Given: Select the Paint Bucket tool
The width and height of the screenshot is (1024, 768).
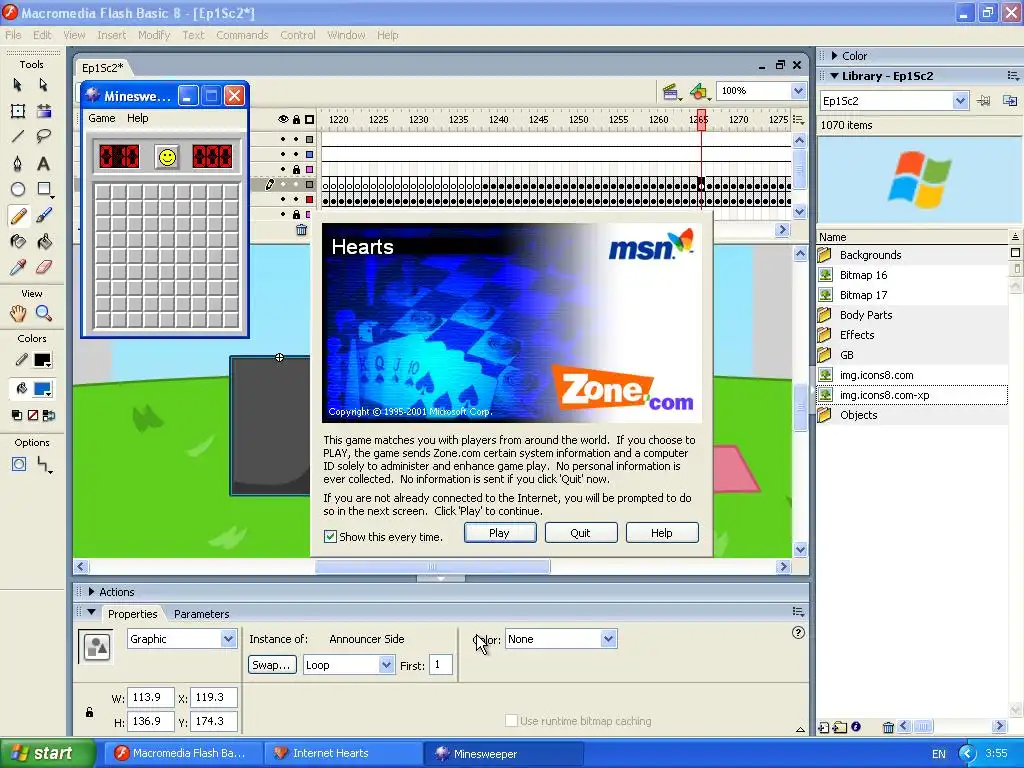Looking at the screenshot, I should click(44, 242).
